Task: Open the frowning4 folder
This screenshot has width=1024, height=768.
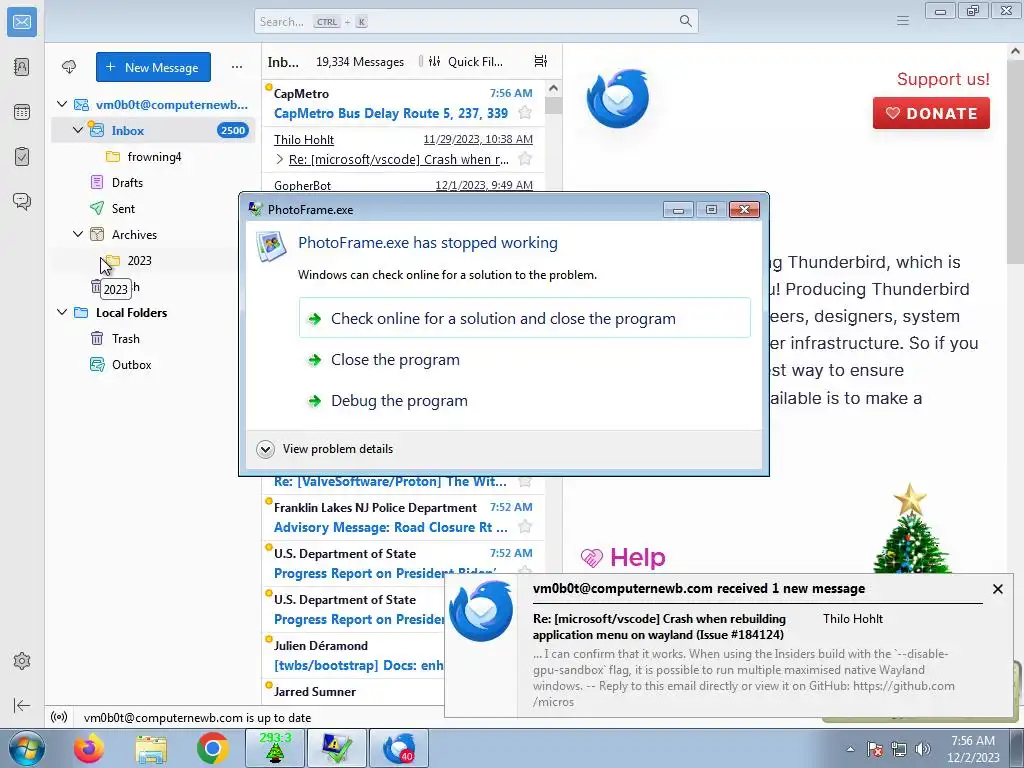Action: click(152, 156)
